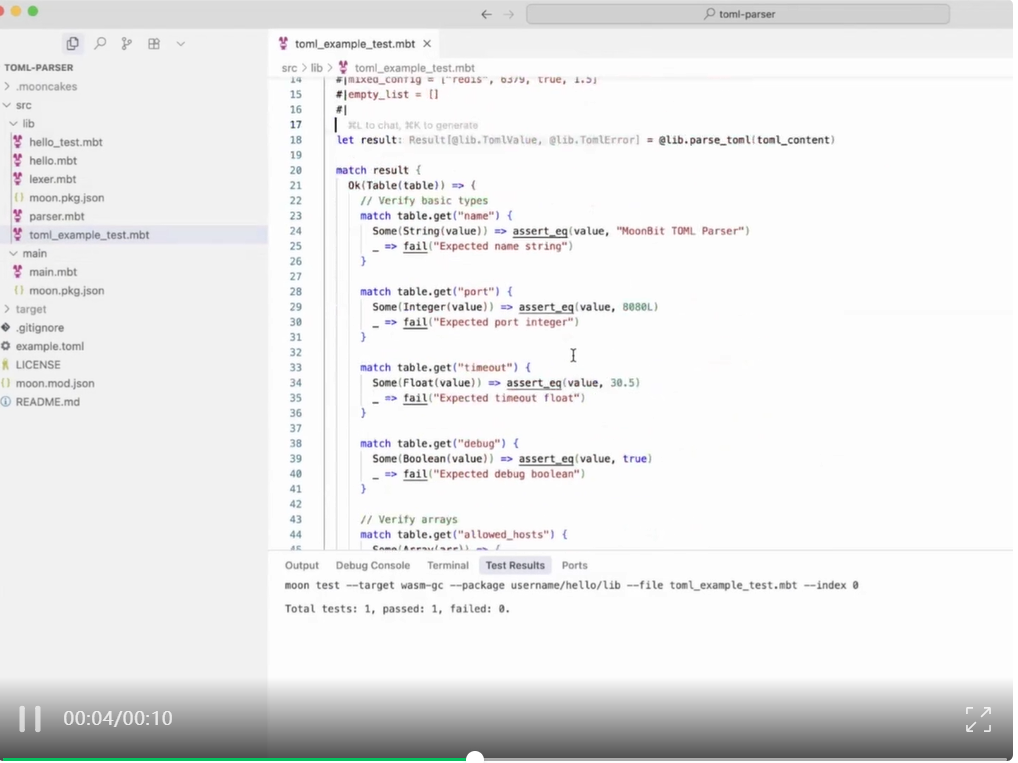Switch to the Debug Console tab

[x=373, y=566]
